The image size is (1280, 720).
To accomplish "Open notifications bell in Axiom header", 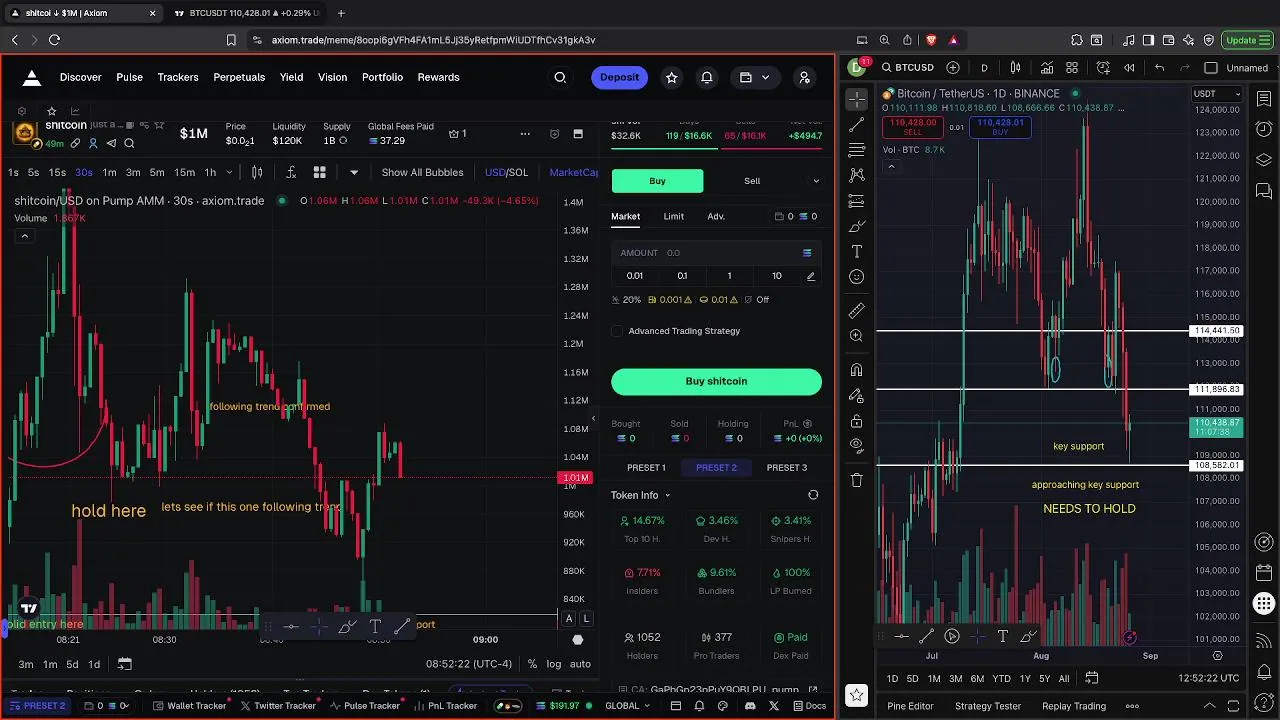I will point(707,77).
